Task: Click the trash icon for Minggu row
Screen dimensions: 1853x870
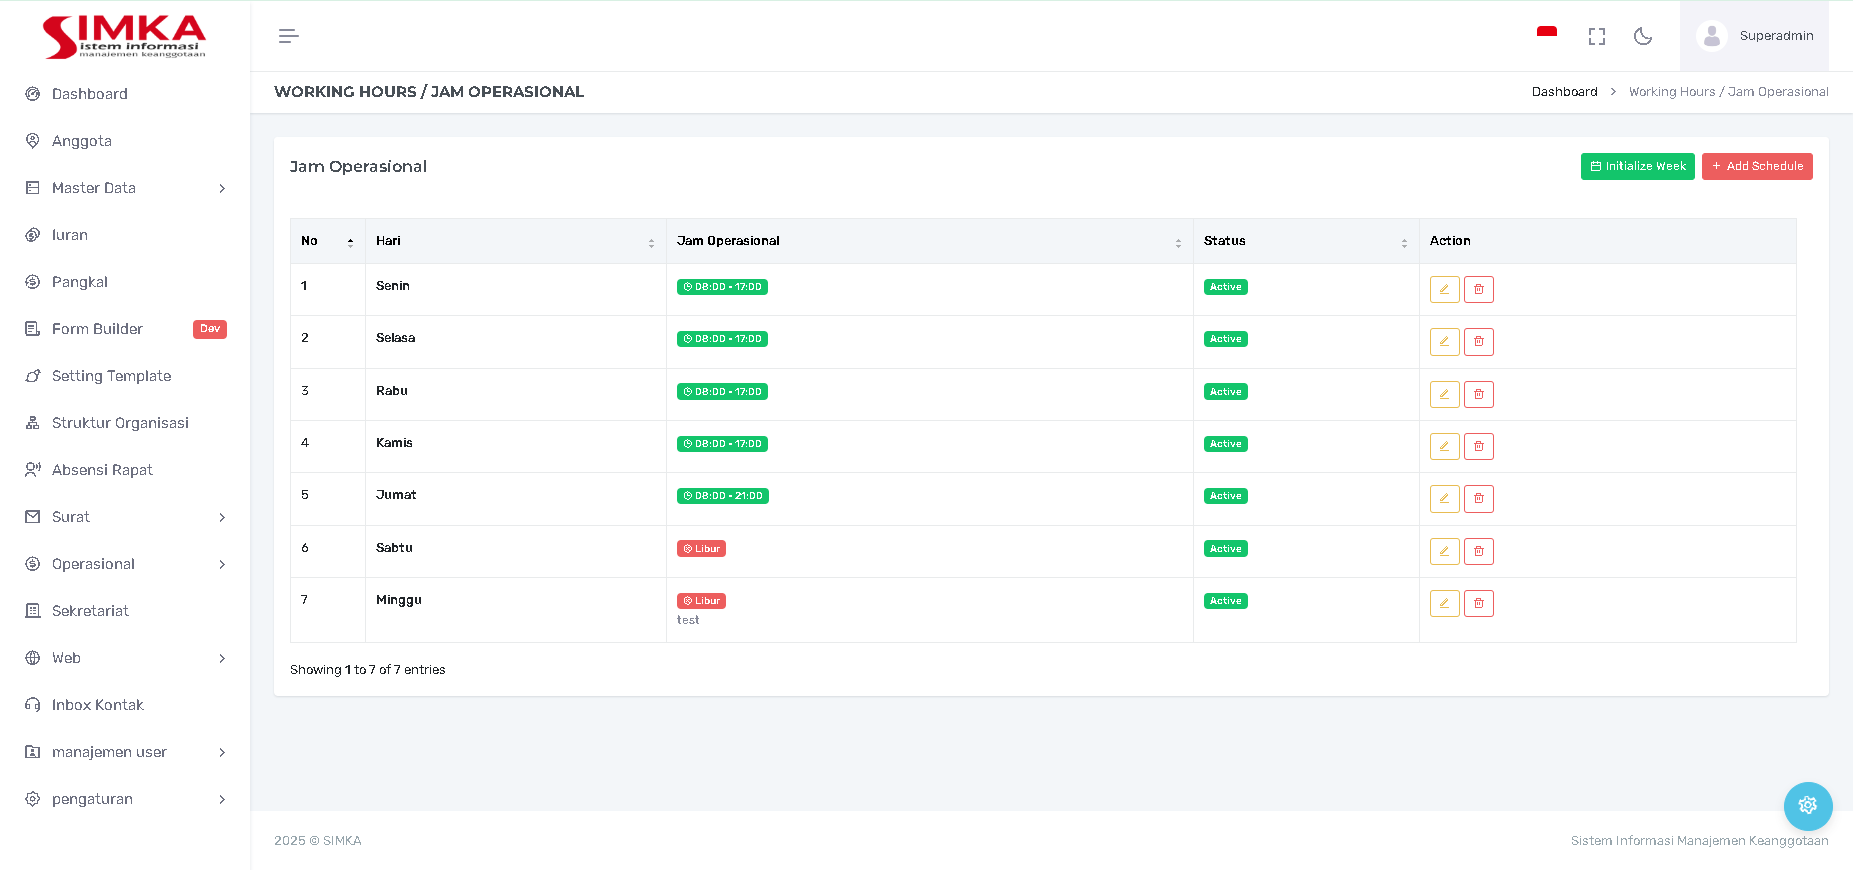Action: (x=1478, y=603)
